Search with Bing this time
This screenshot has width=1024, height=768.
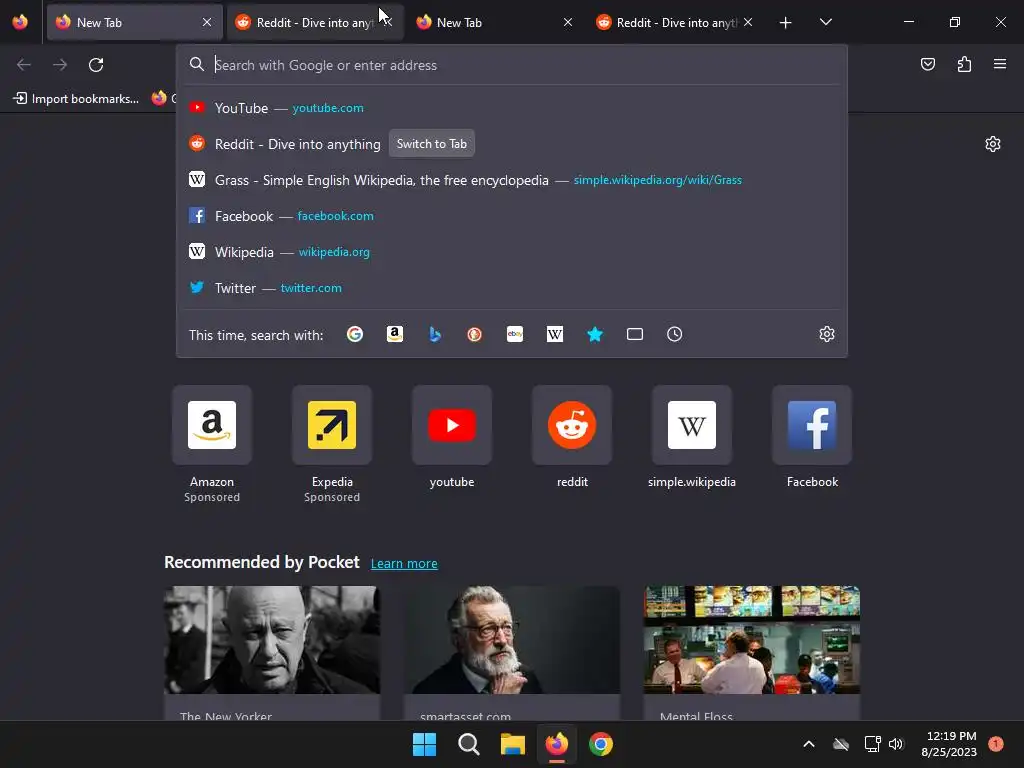point(435,334)
